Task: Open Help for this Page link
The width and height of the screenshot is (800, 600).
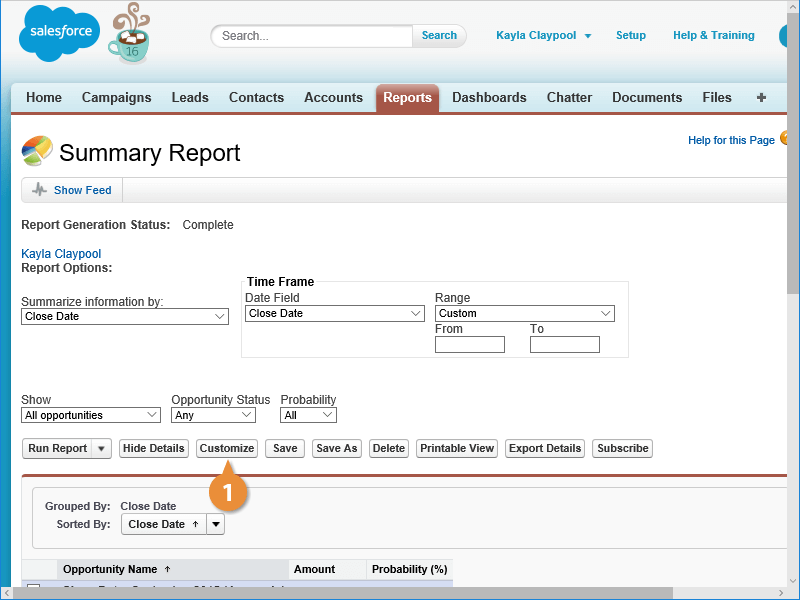Action: (x=731, y=140)
